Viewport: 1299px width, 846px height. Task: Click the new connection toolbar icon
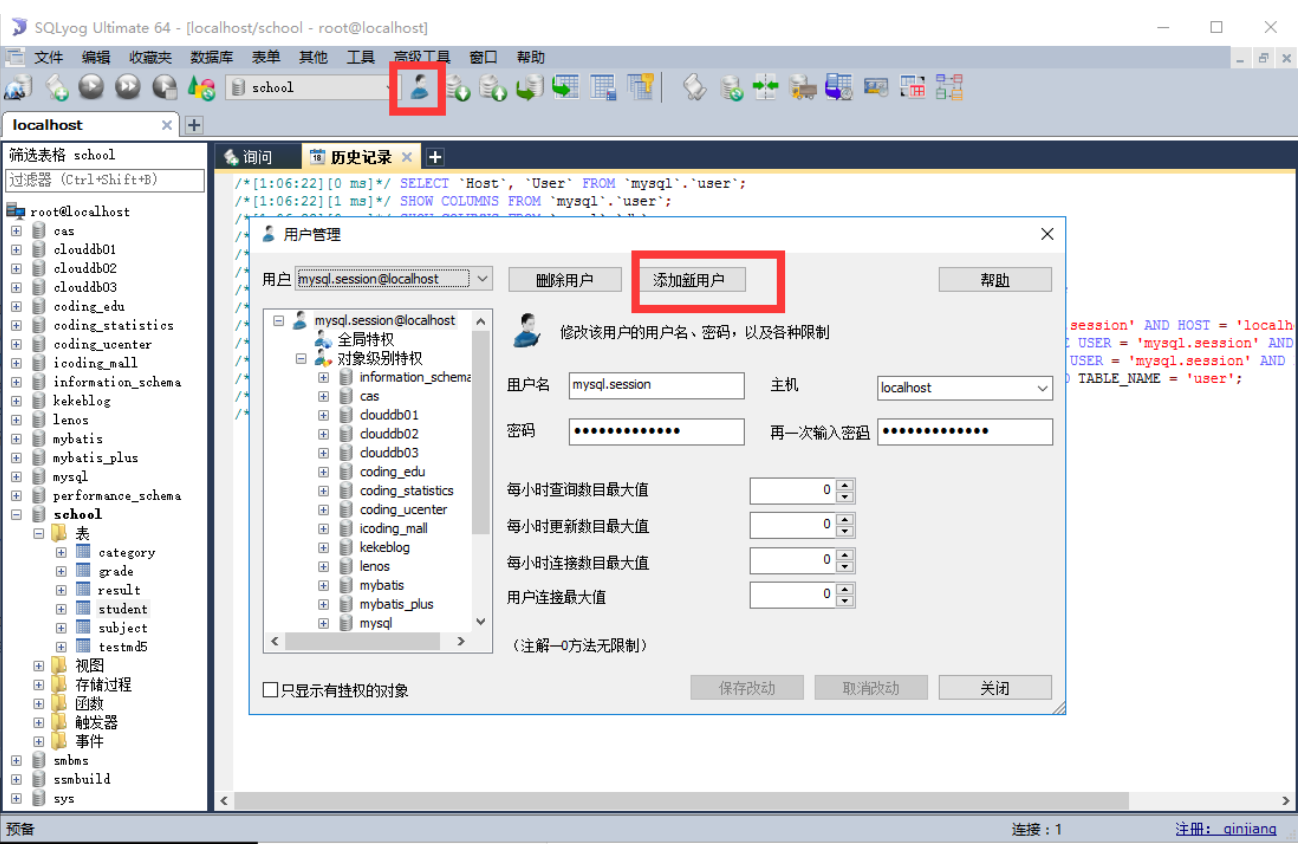click(18, 88)
